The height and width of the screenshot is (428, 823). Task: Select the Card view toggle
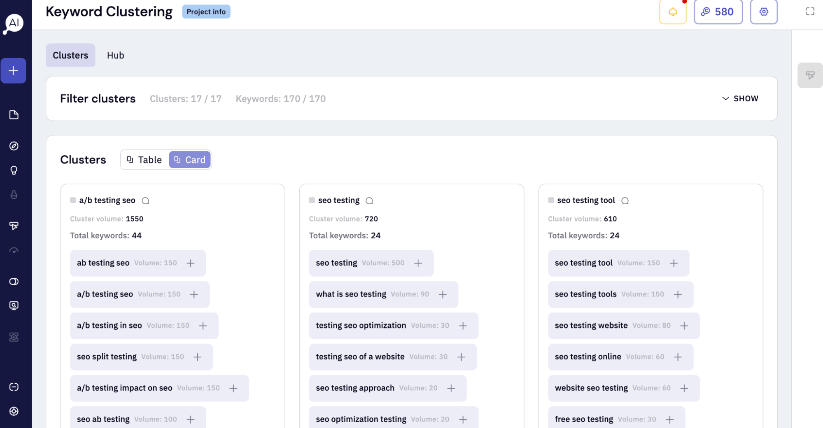189,160
